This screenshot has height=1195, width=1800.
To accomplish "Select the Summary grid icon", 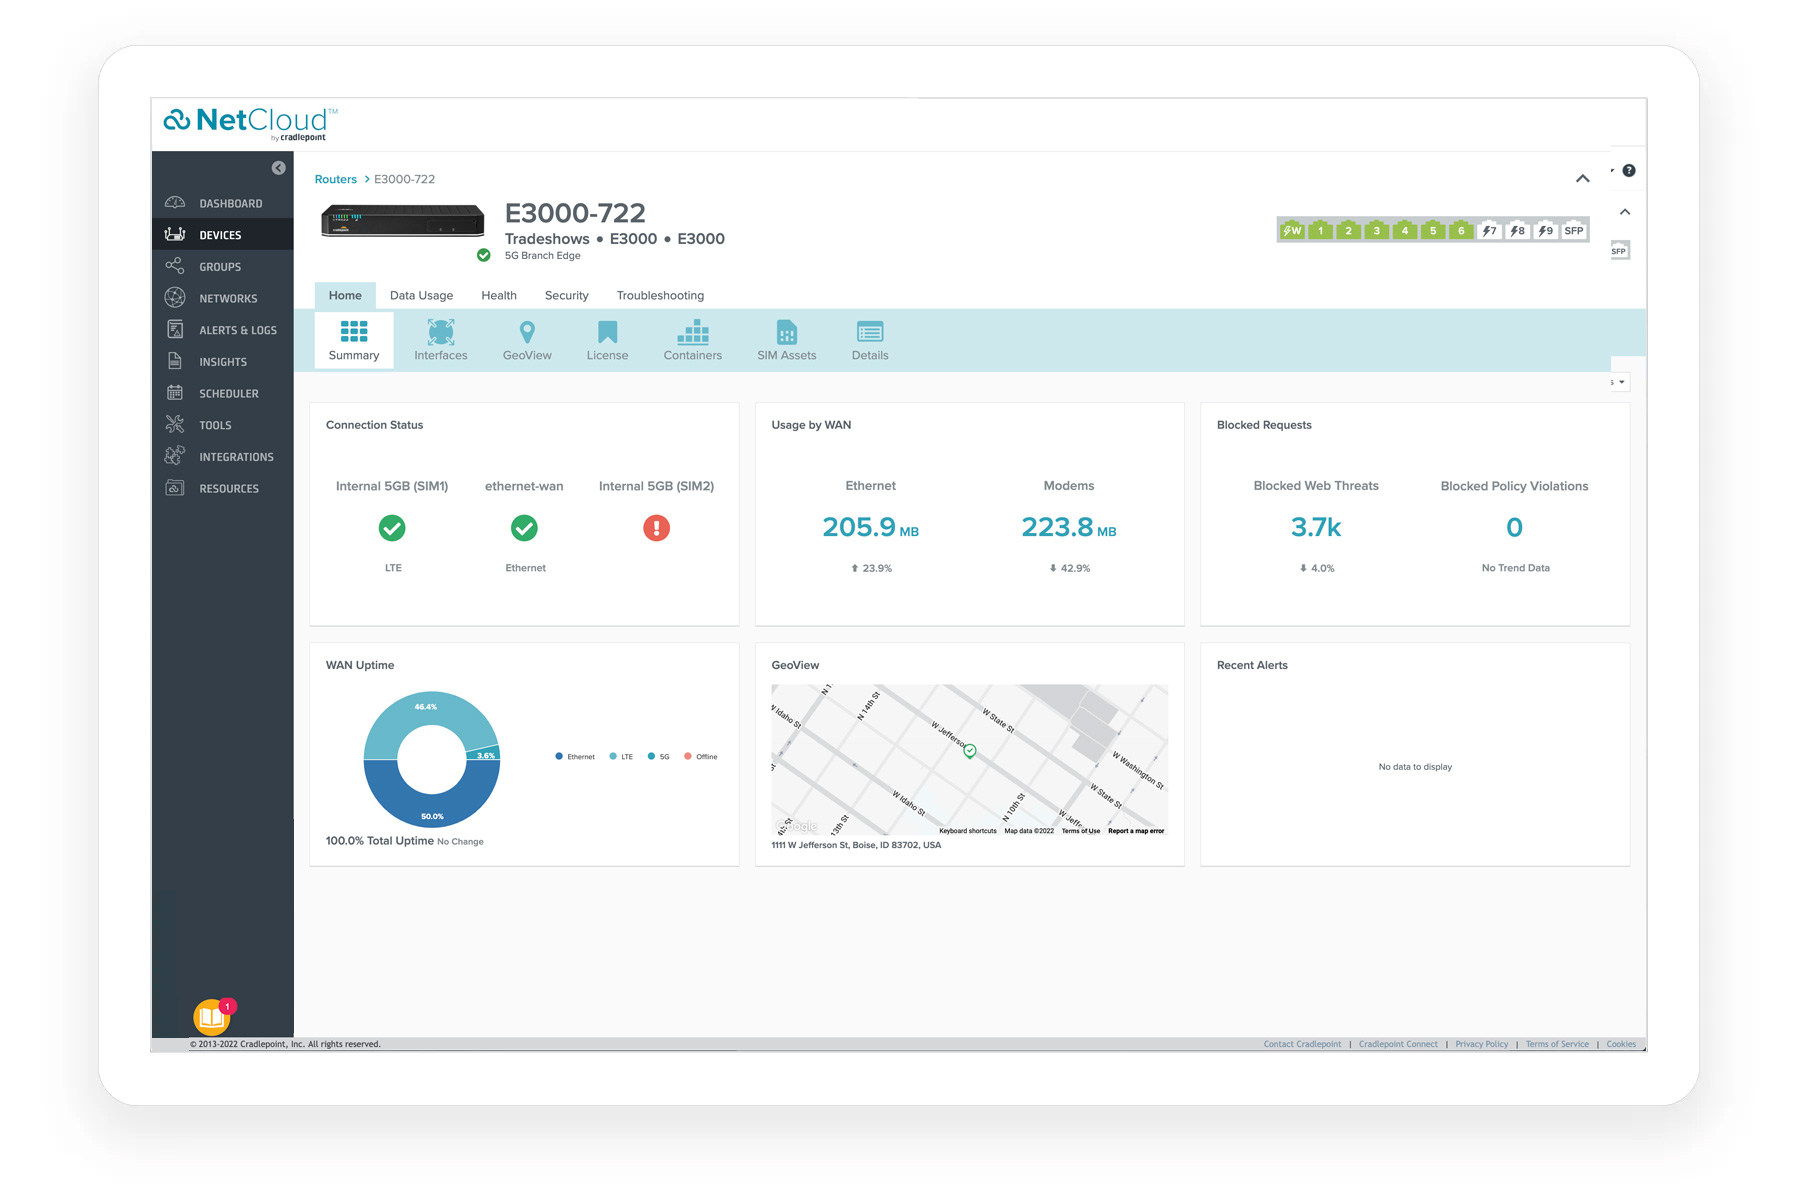I will coord(354,331).
